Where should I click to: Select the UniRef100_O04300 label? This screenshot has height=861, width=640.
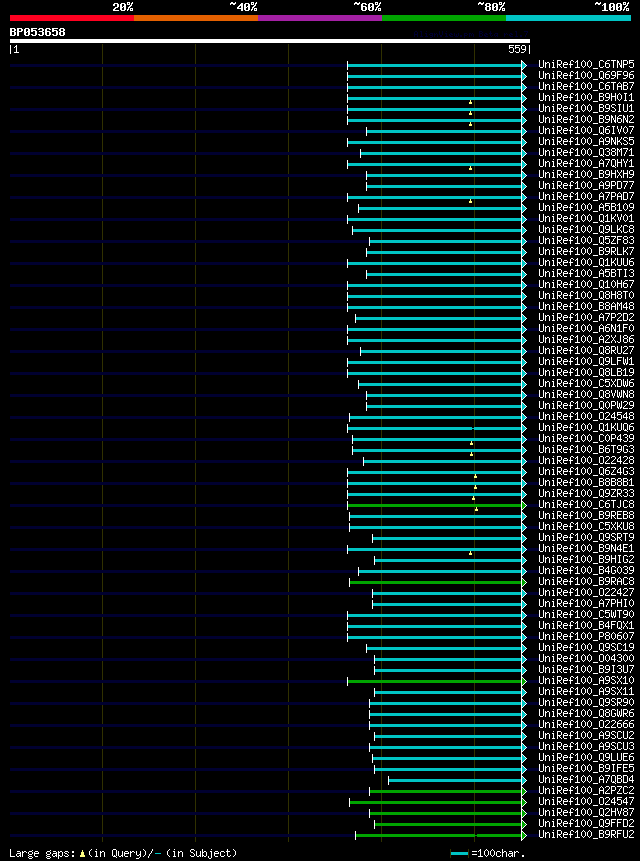[x=586, y=658]
